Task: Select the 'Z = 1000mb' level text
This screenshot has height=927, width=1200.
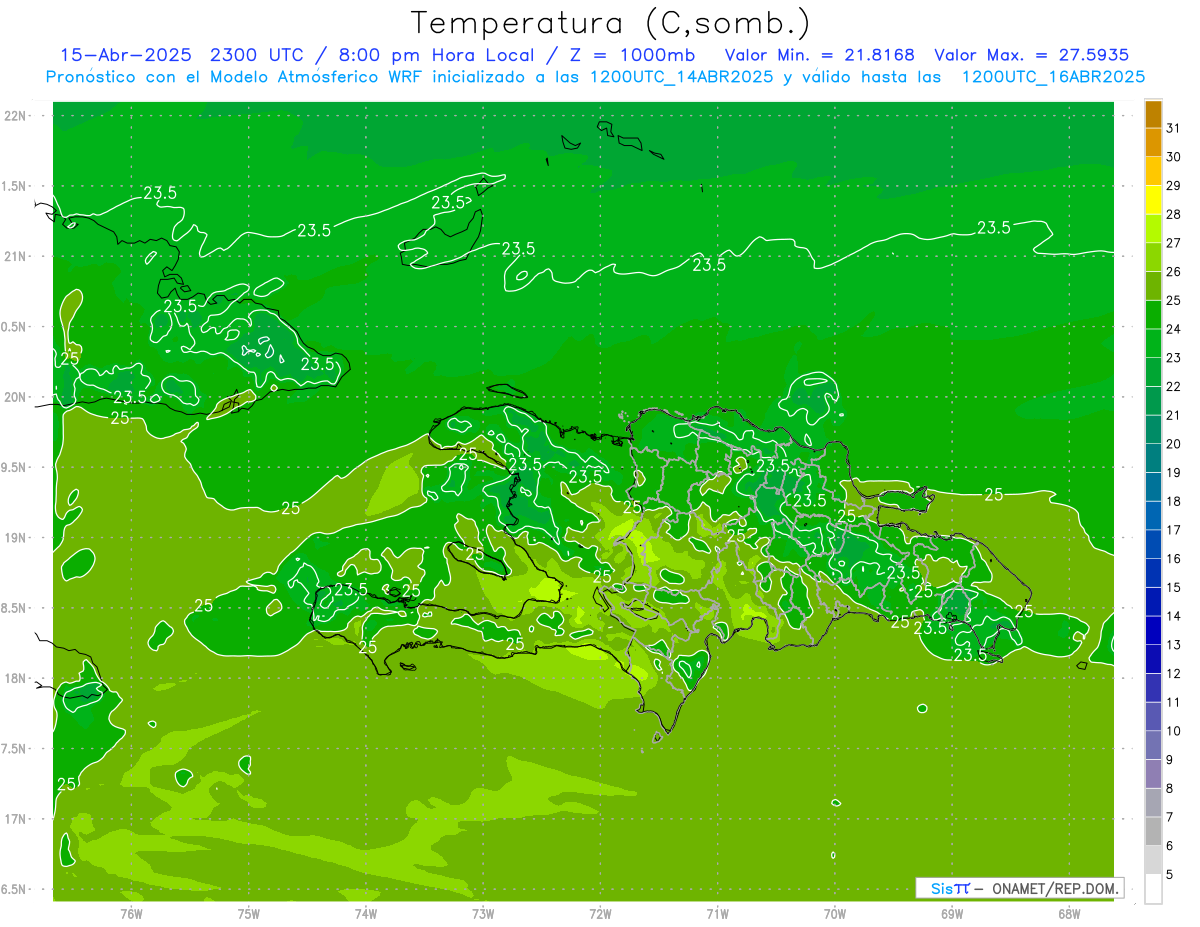Action: coord(632,55)
